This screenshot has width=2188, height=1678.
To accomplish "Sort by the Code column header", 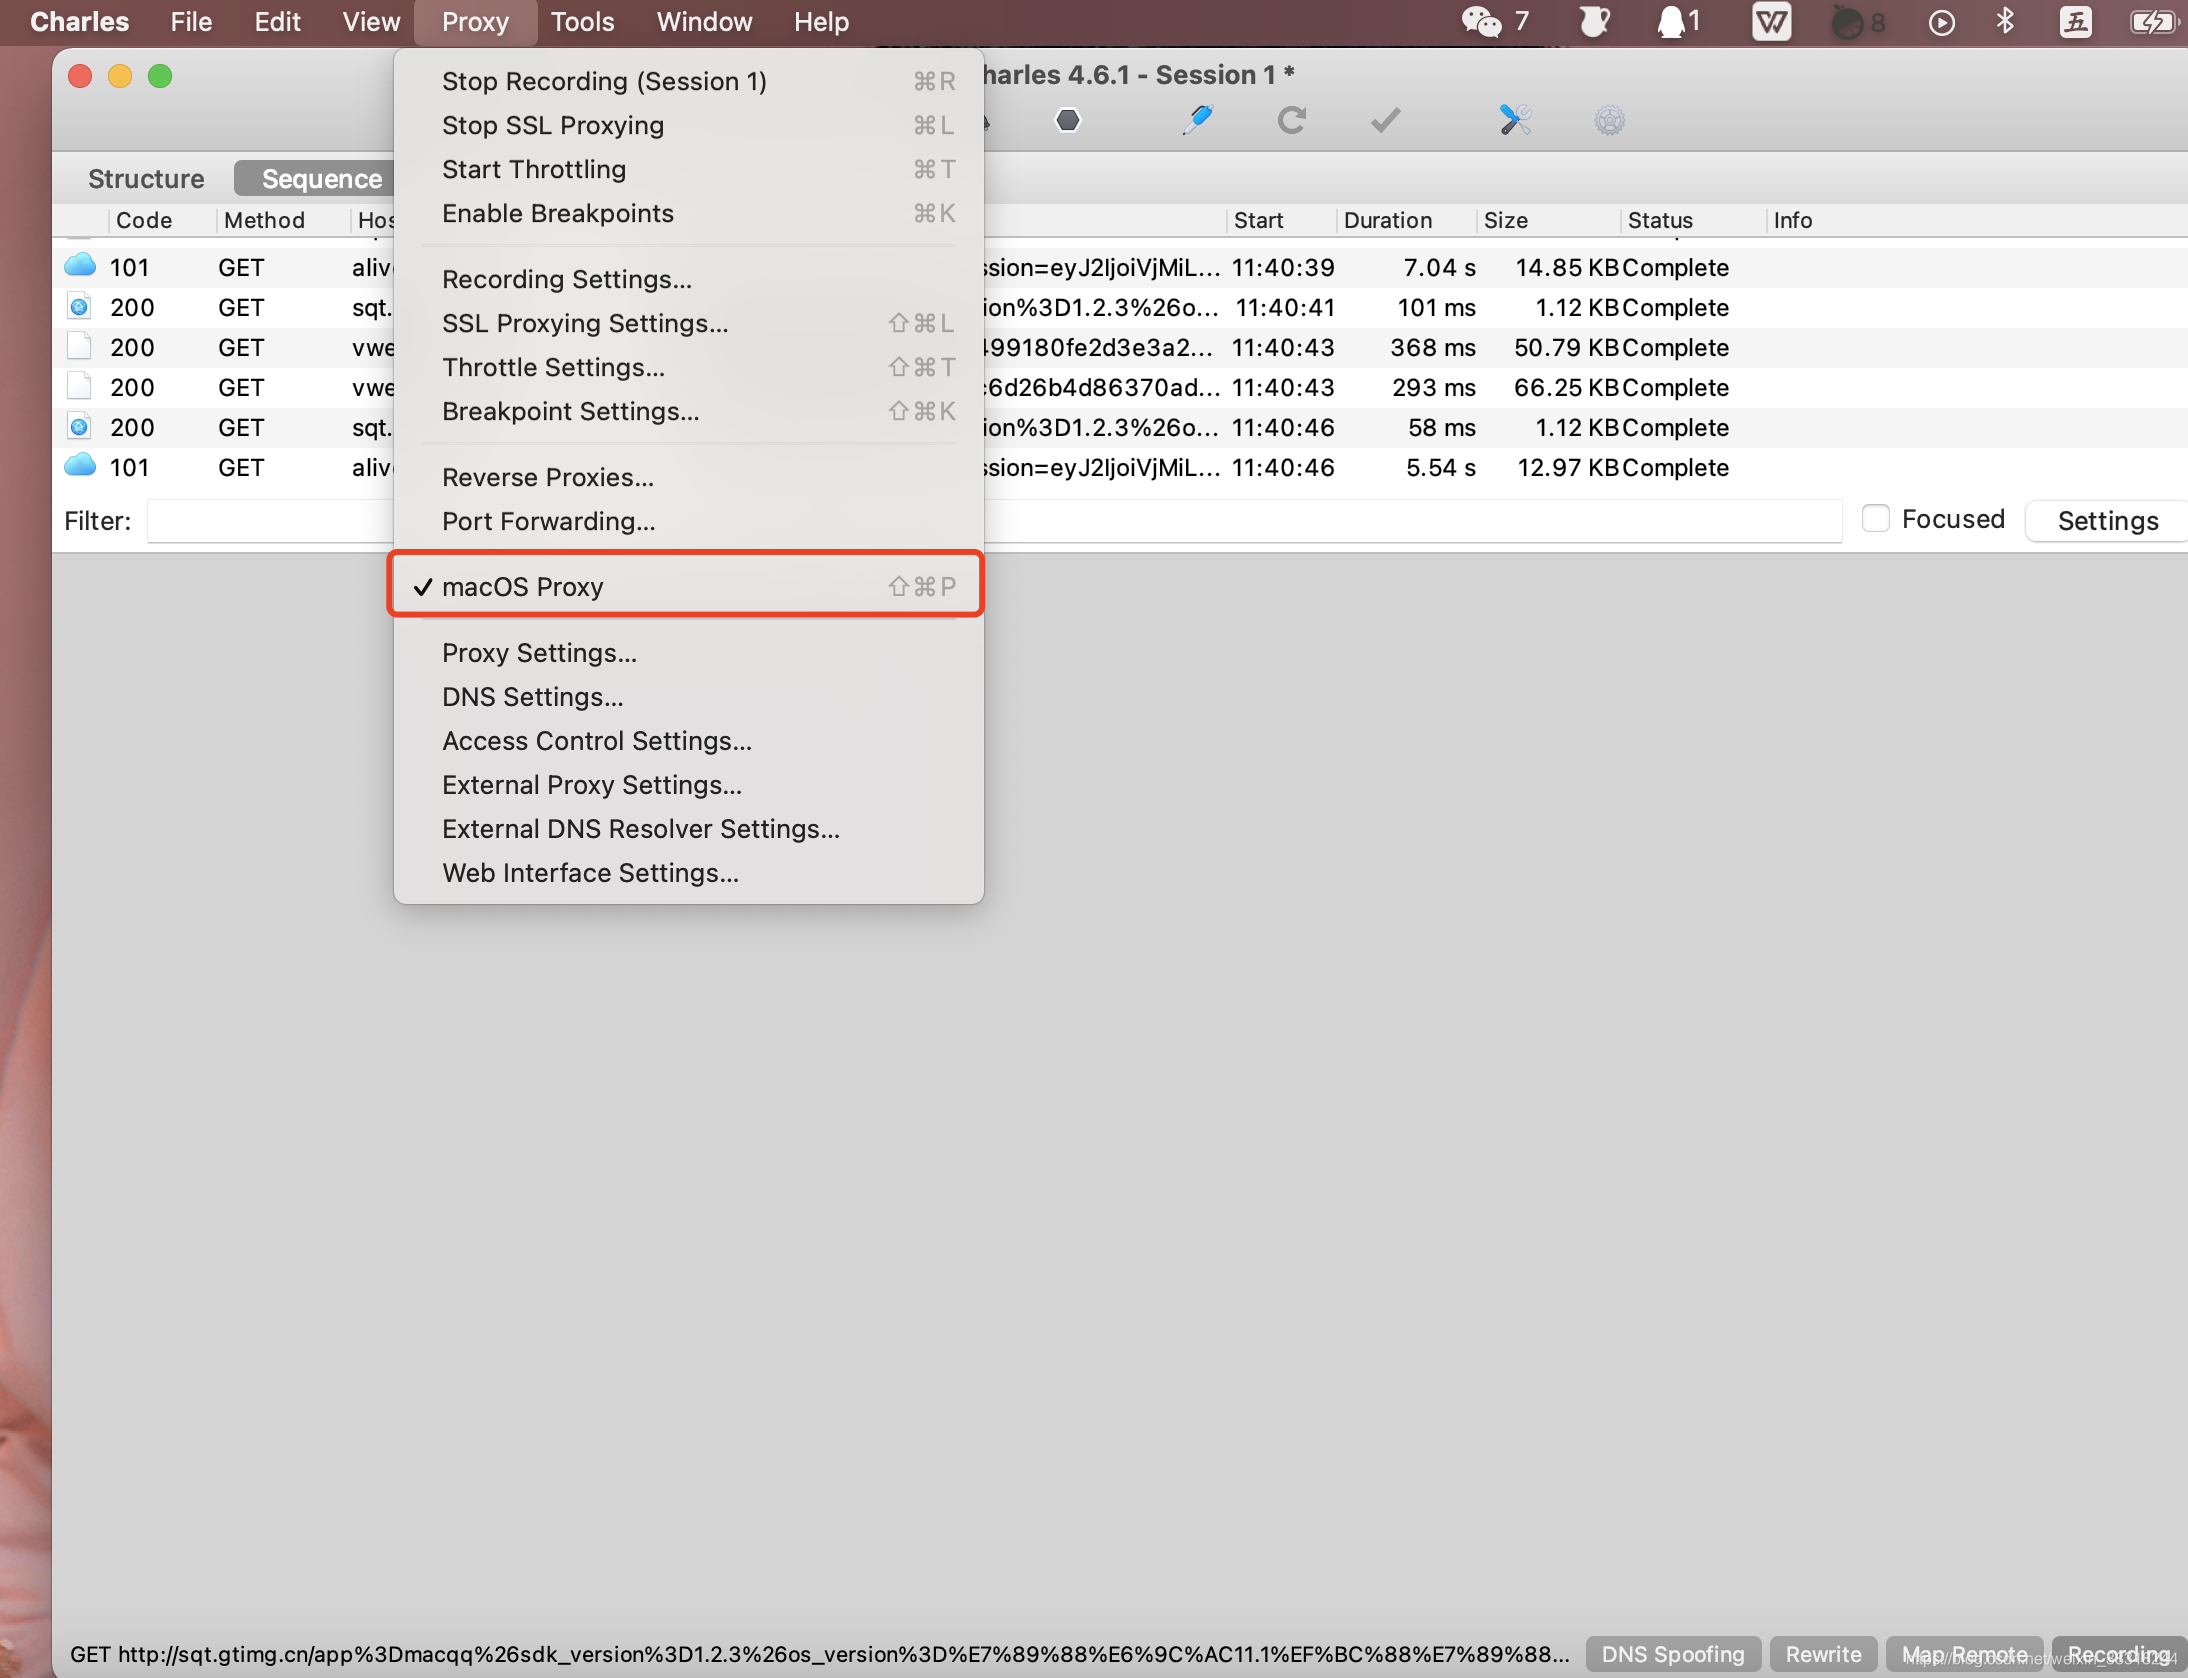I will pyautogui.click(x=161, y=220).
